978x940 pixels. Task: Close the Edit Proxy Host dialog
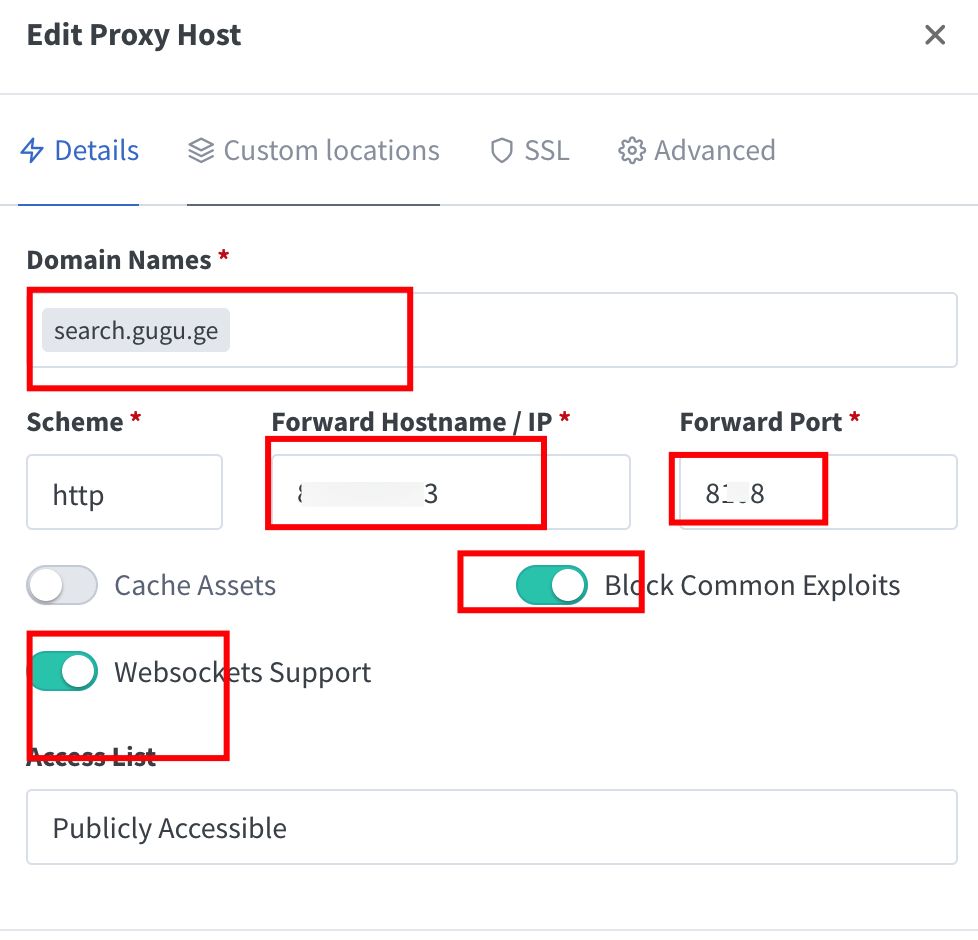(x=935, y=36)
